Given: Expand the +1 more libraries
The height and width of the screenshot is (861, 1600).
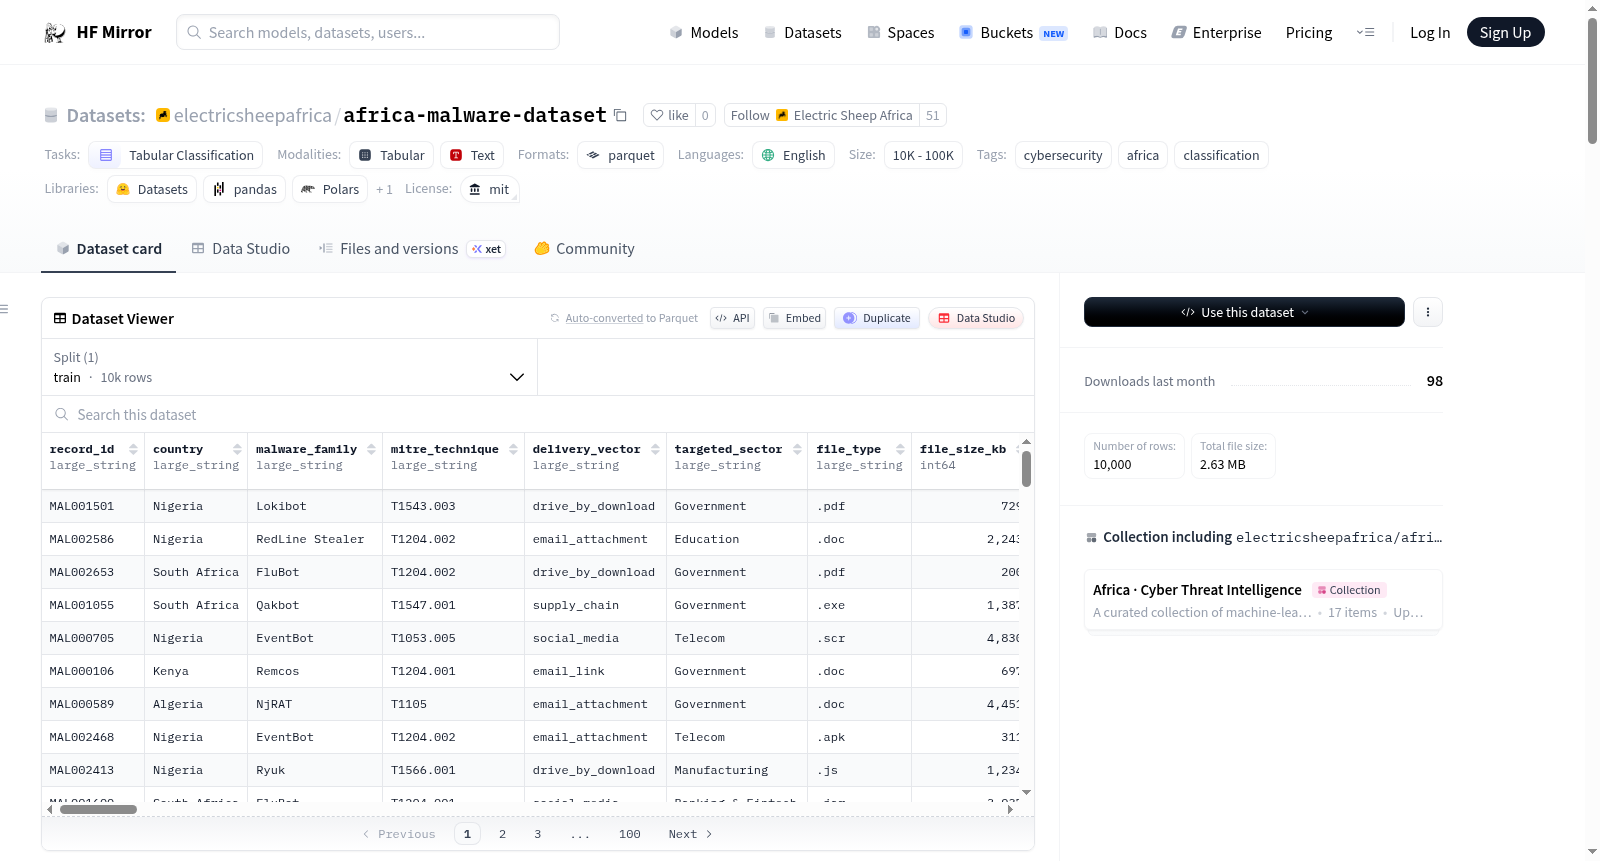Looking at the screenshot, I should 384,189.
